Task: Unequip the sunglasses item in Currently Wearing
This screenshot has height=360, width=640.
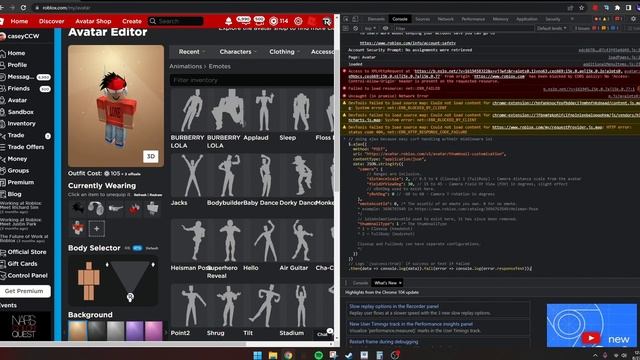Action: 116,208
